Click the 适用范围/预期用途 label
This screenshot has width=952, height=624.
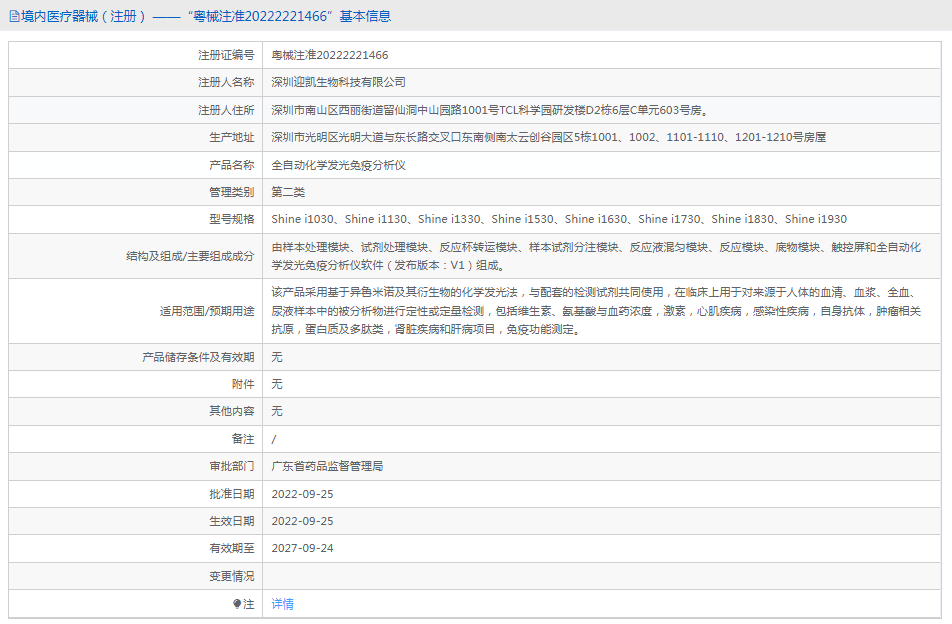[207, 311]
